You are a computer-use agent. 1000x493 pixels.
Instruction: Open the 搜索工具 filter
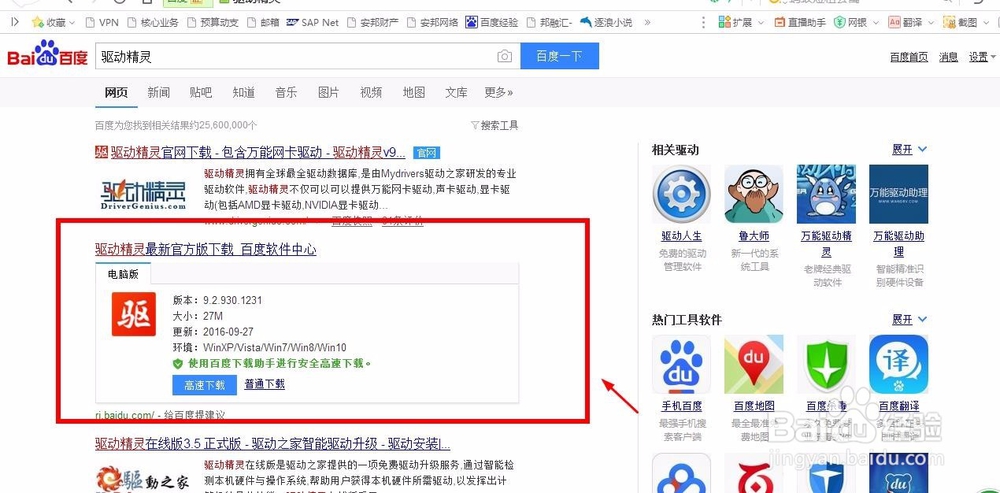pos(494,125)
